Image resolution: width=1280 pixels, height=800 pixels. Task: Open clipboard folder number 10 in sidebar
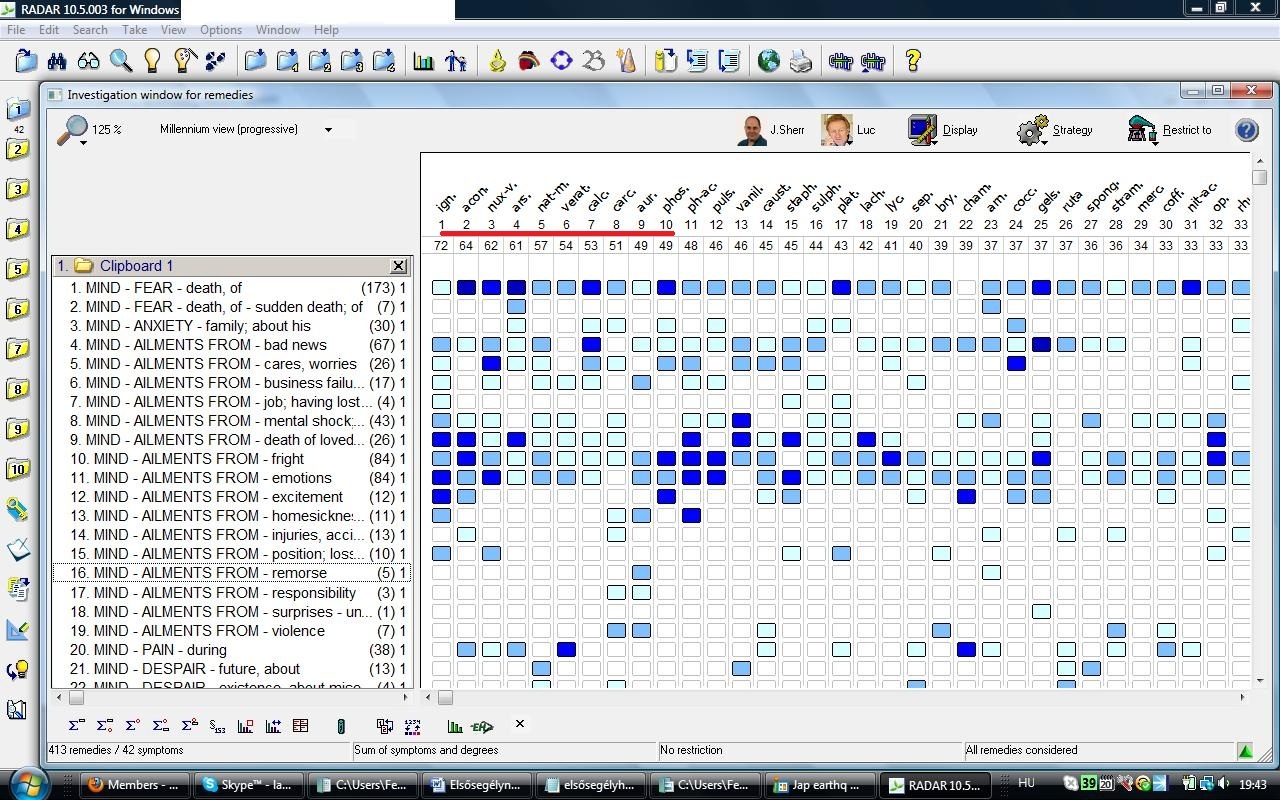(x=17, y=469)
